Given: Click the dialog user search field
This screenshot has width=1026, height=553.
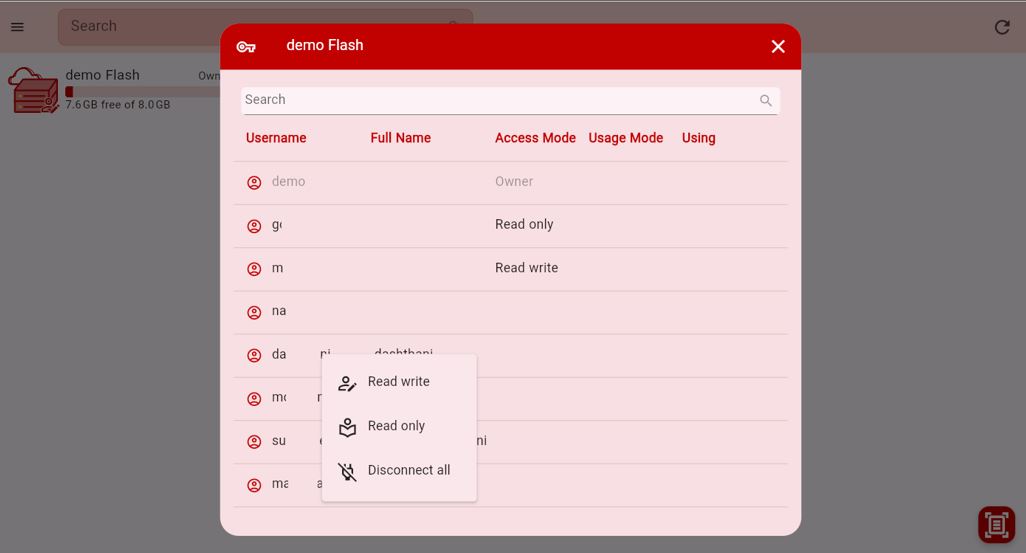Looking at the screenshot, I should coord(498,100).
